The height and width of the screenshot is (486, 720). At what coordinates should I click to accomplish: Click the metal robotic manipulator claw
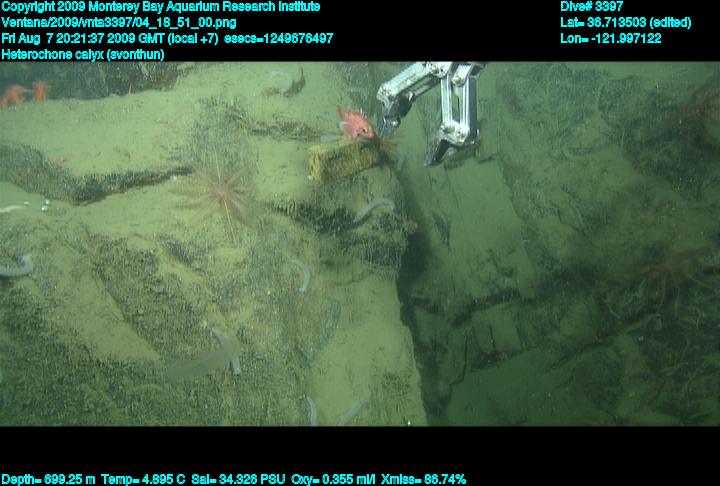pyautogui.click(x=438, y=105)
